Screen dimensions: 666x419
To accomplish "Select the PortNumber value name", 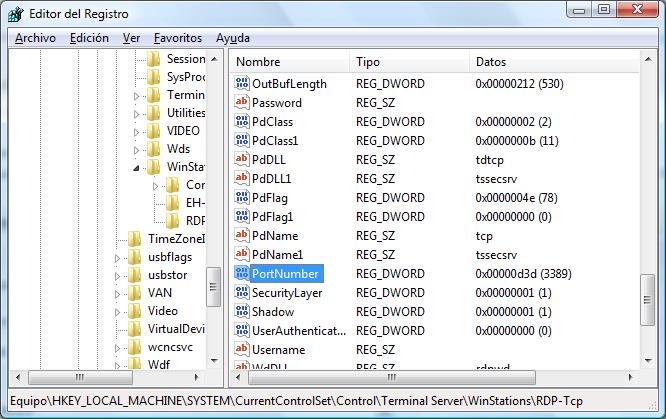I will pos(285,274).
